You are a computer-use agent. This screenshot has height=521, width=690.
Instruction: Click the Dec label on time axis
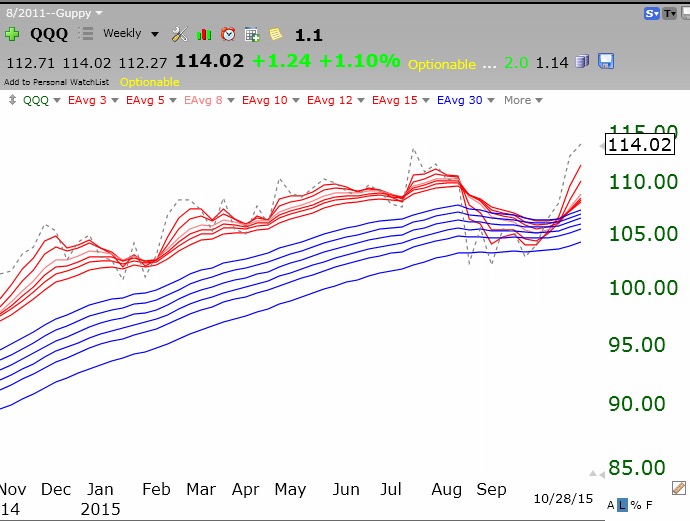[56, 489]
